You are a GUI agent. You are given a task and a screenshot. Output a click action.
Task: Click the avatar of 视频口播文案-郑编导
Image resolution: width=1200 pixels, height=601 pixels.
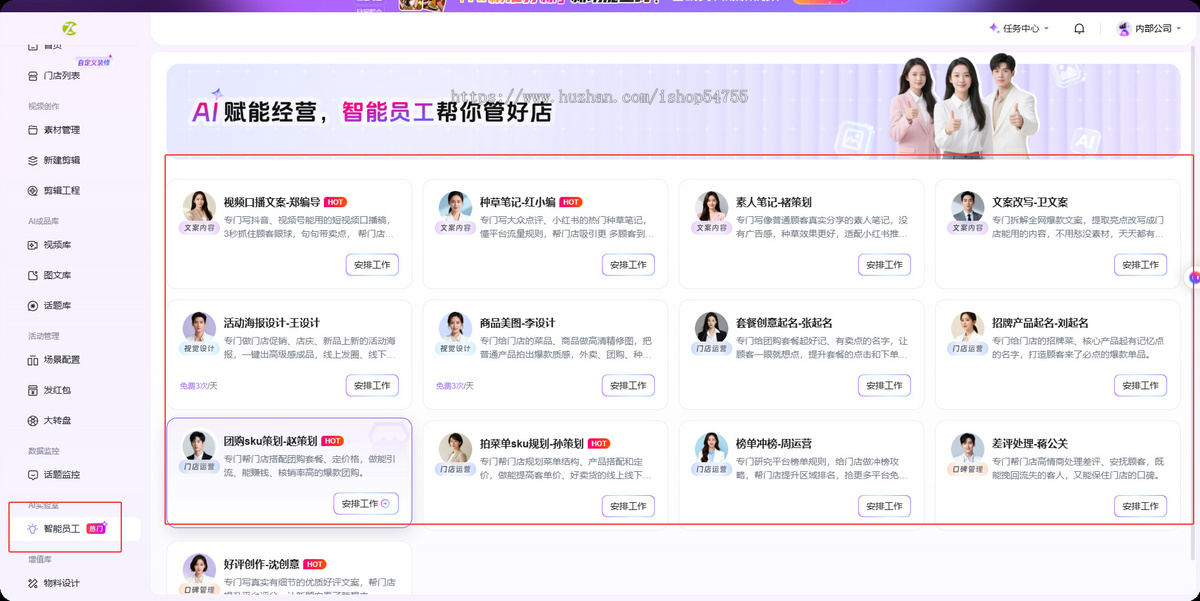(x=199, y=207)
